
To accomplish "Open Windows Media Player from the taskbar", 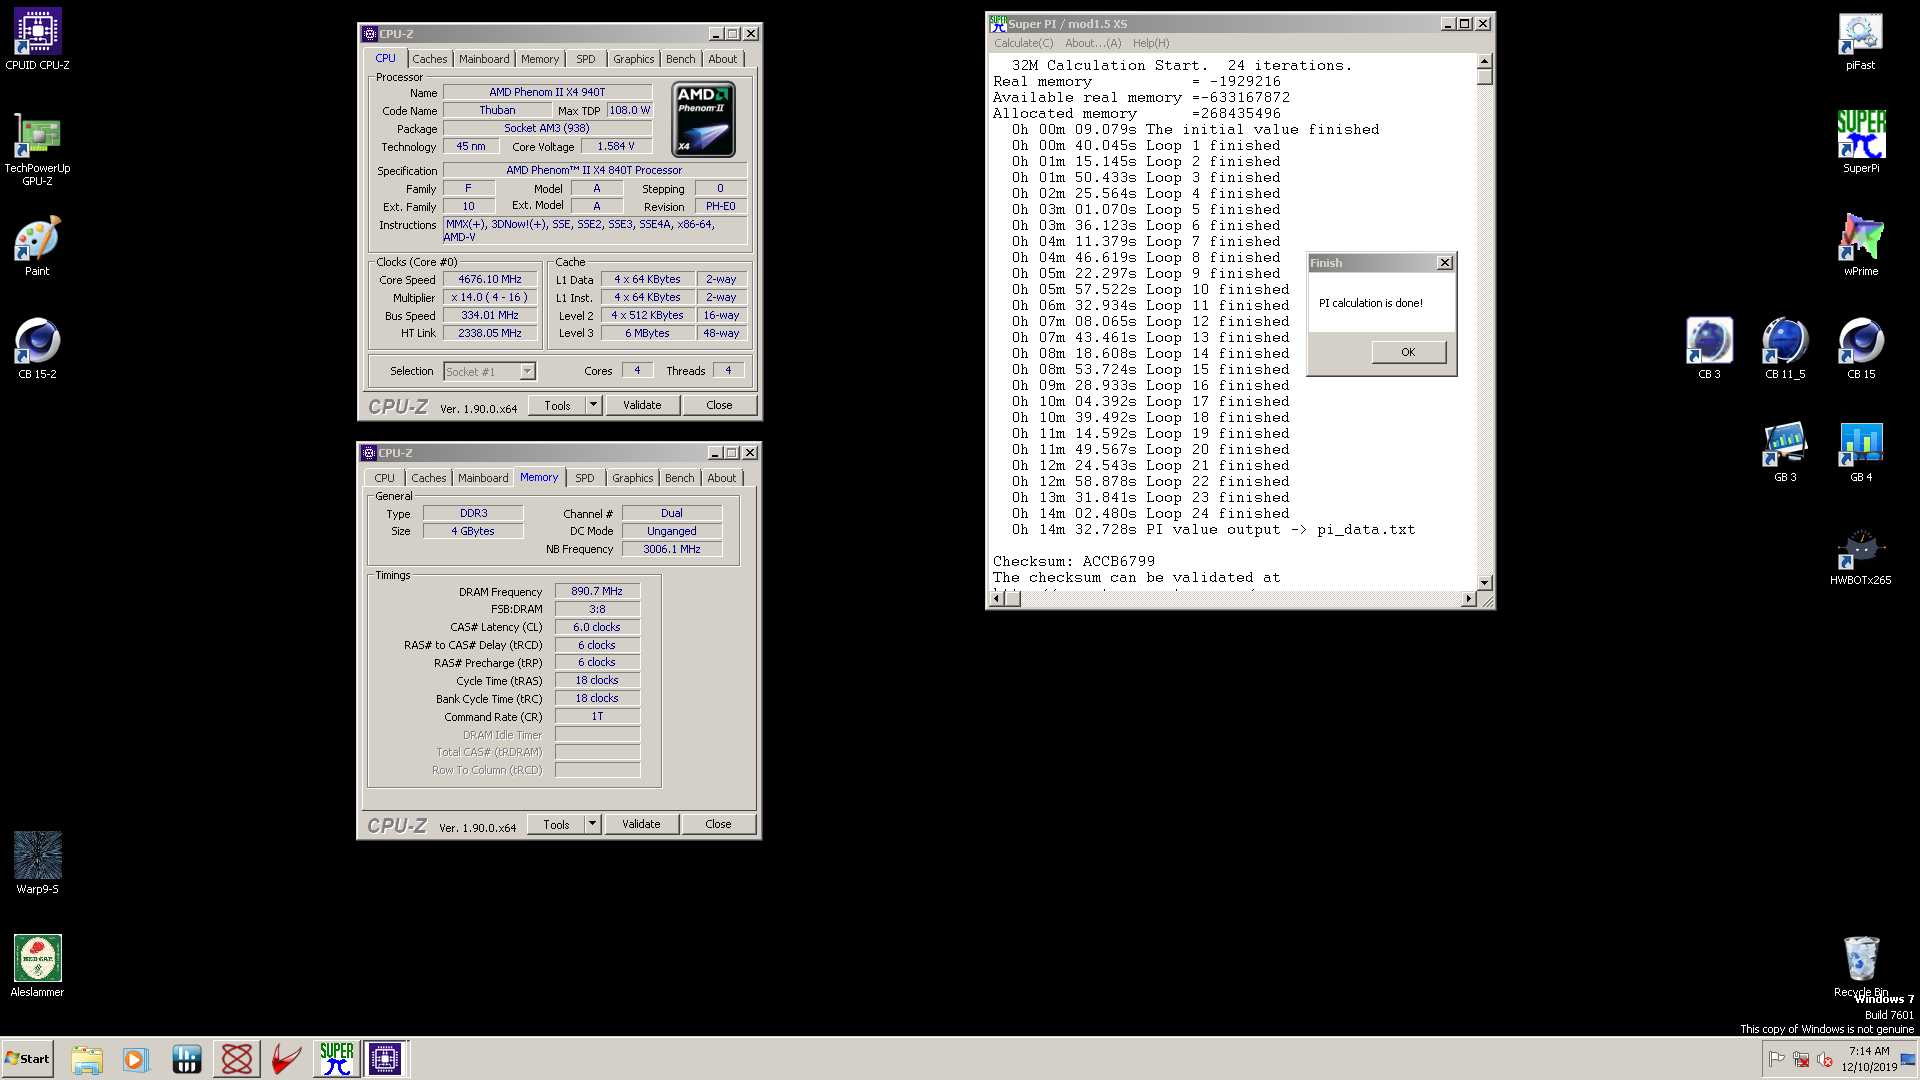I will [136, 1059].
